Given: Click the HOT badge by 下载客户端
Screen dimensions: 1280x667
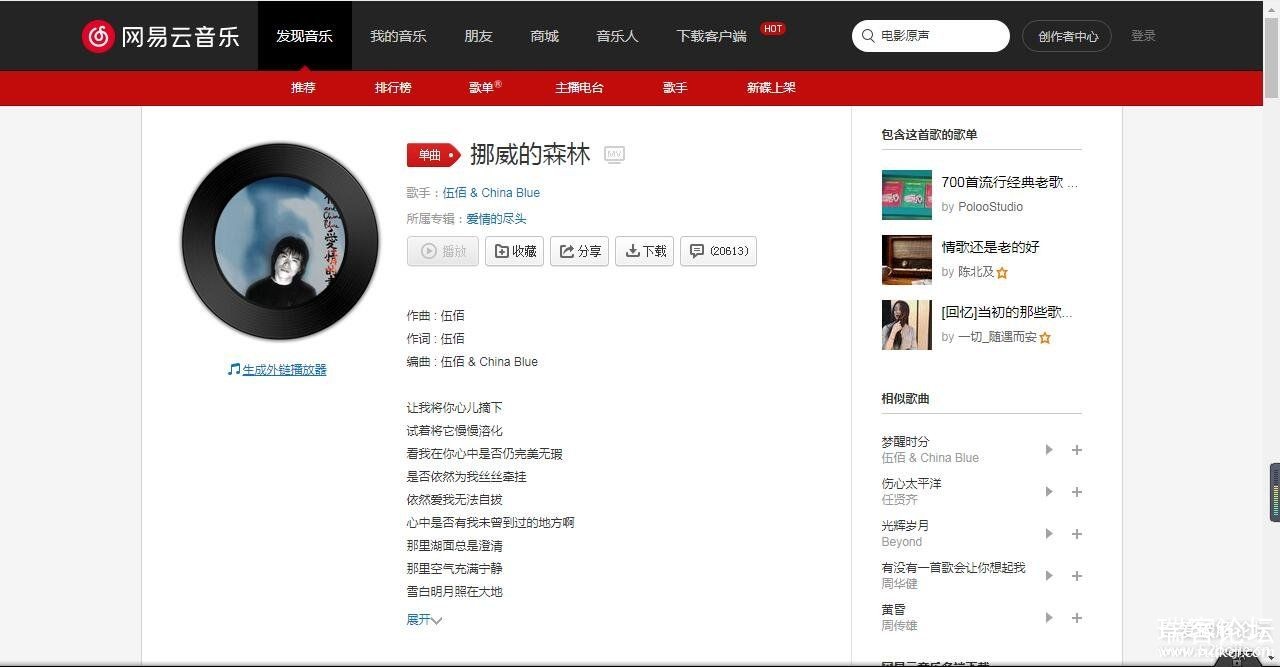Looking at the screenshot, I should click(773, 29).
